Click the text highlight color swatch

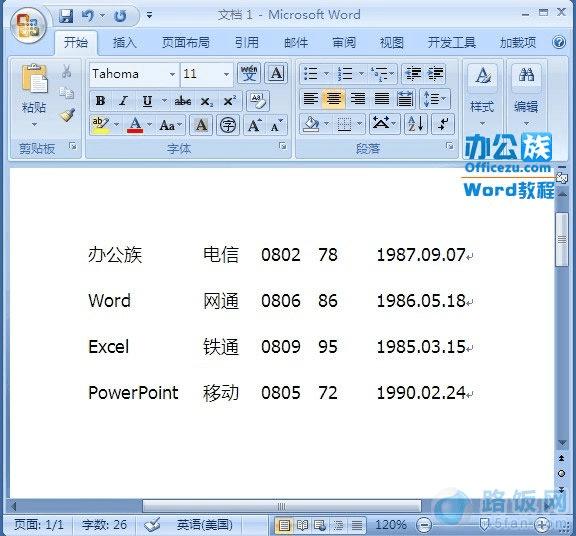(x=100, y=125)
